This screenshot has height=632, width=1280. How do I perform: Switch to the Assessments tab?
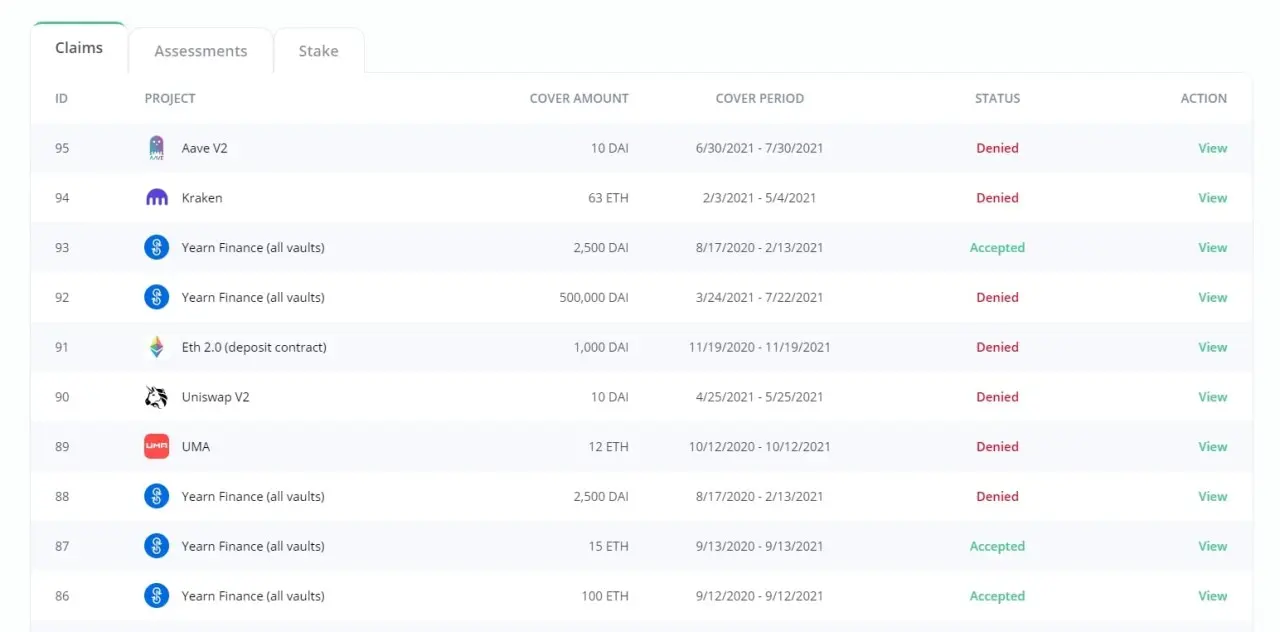point(200,51)
